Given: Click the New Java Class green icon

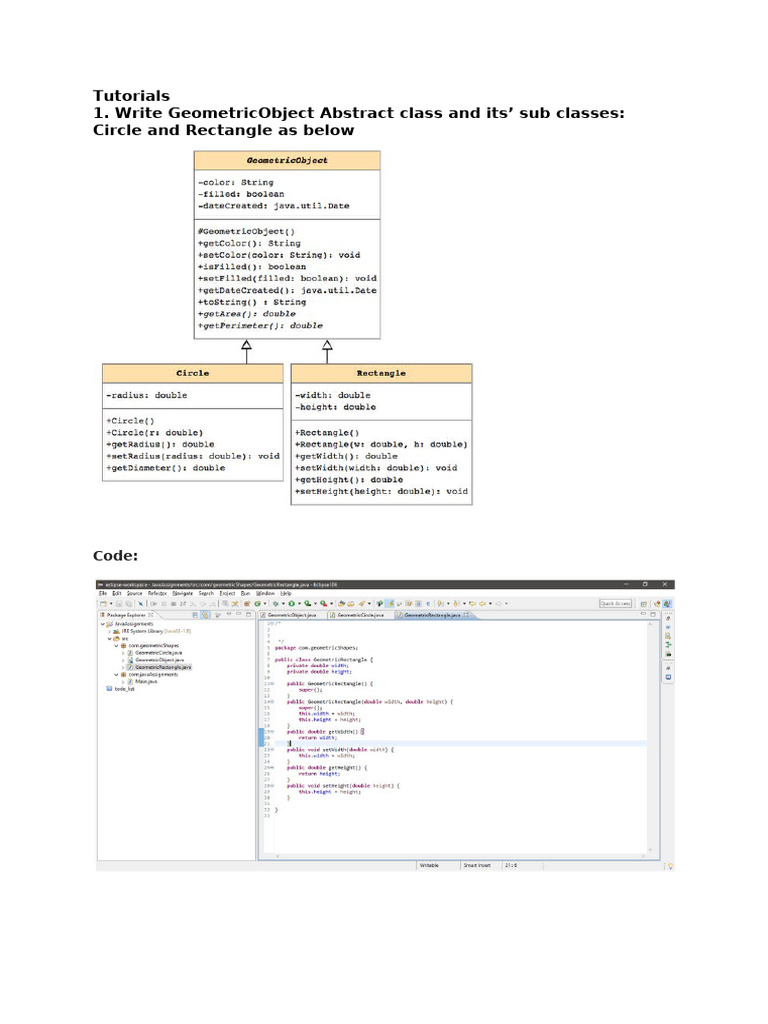Looking at the screenshot, I should [257, 603].
